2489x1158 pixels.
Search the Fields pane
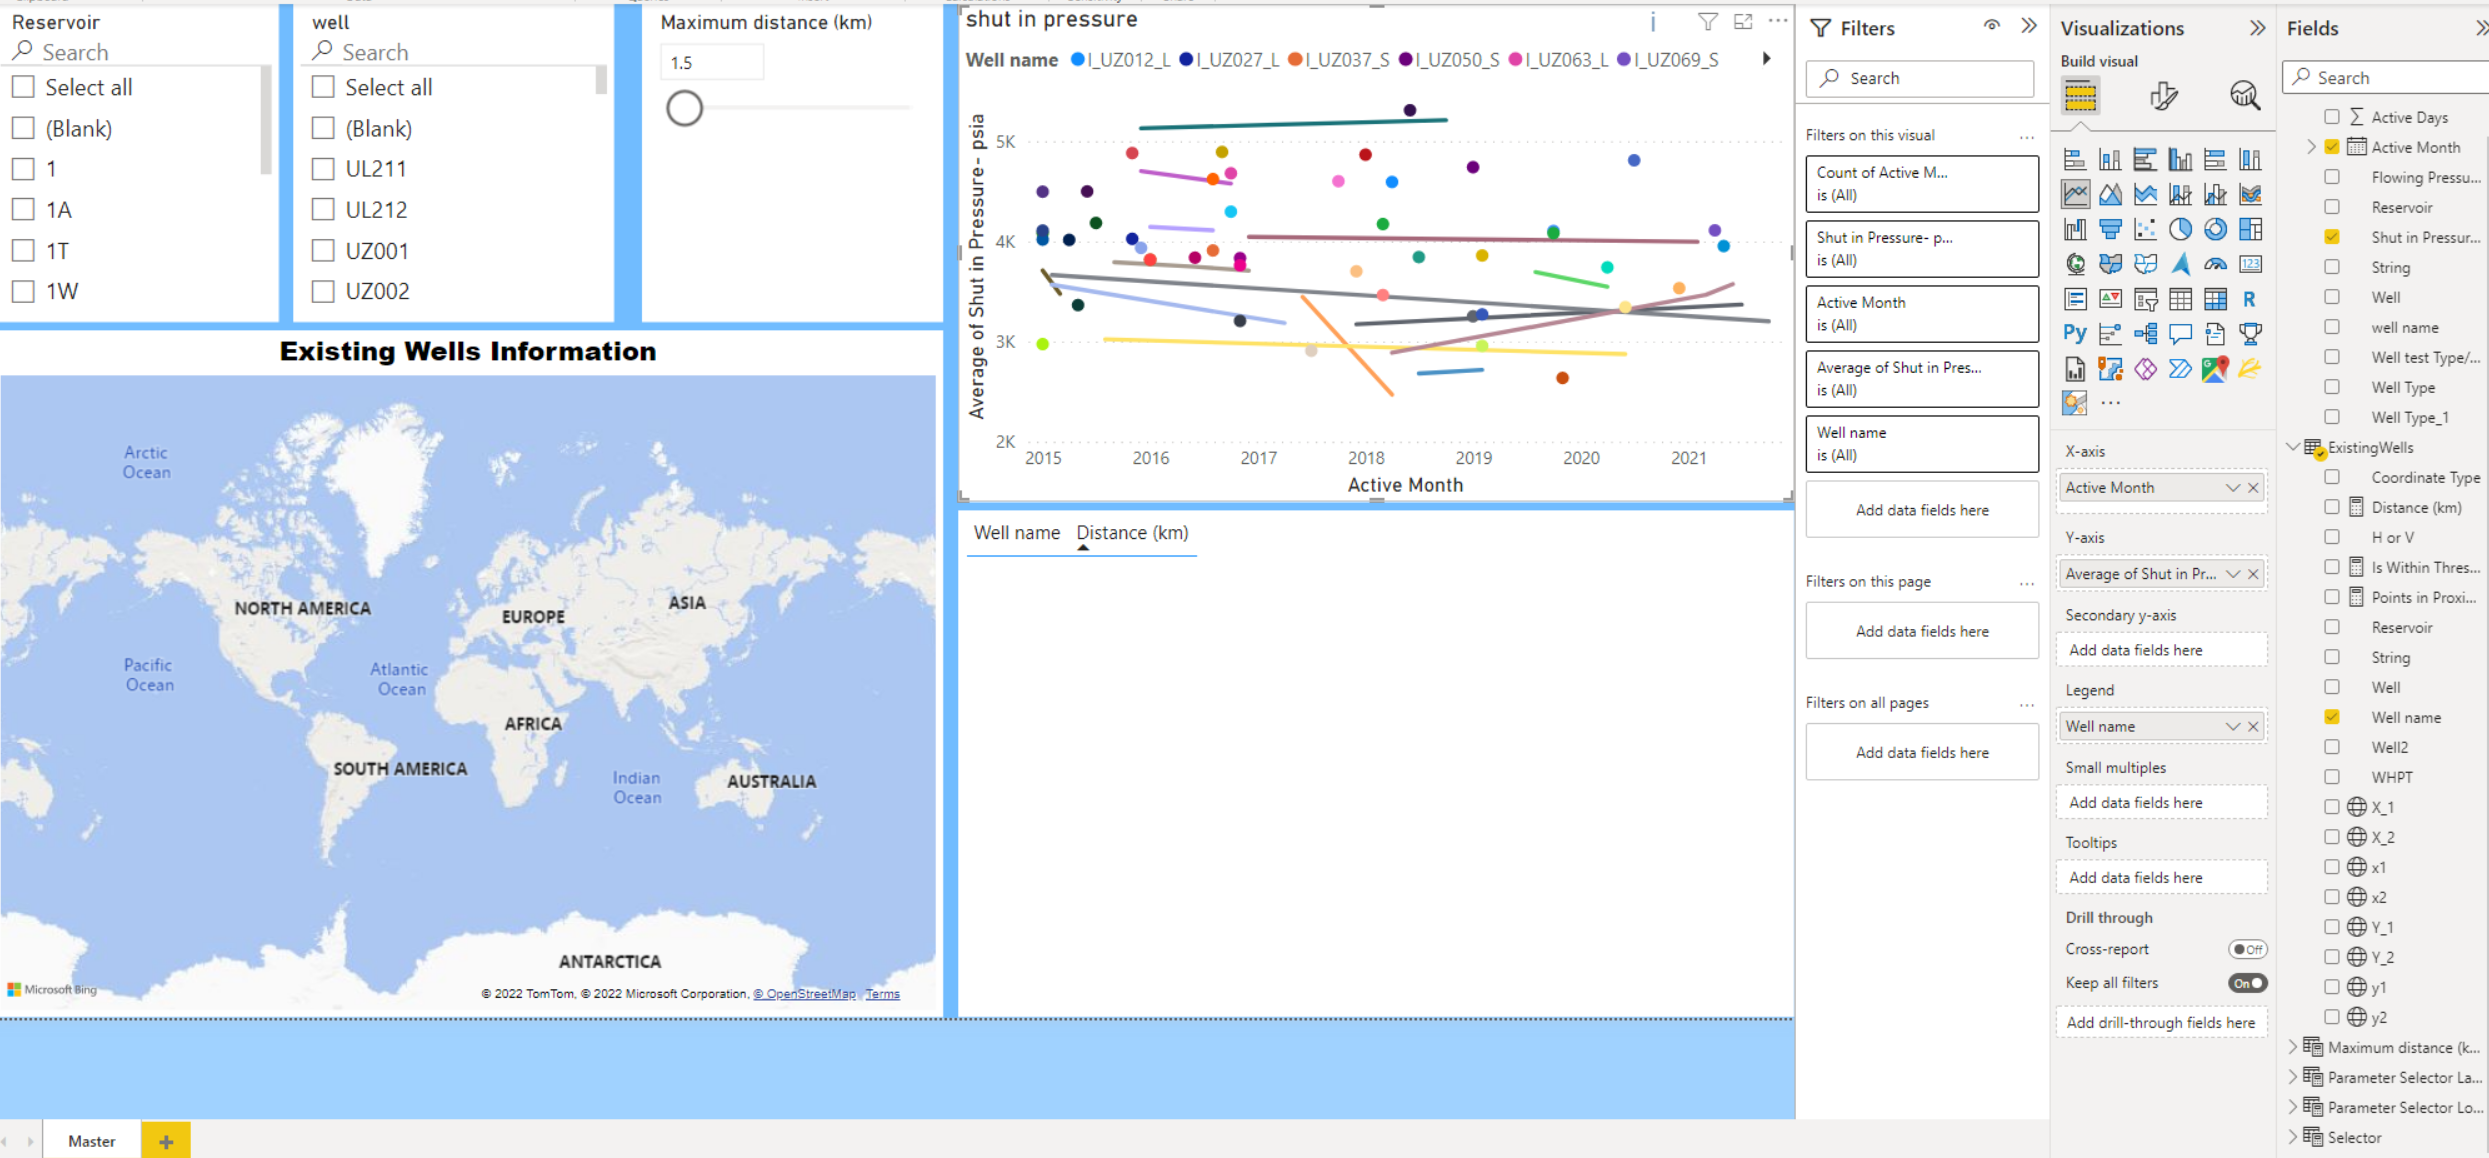coord(2385,77)
